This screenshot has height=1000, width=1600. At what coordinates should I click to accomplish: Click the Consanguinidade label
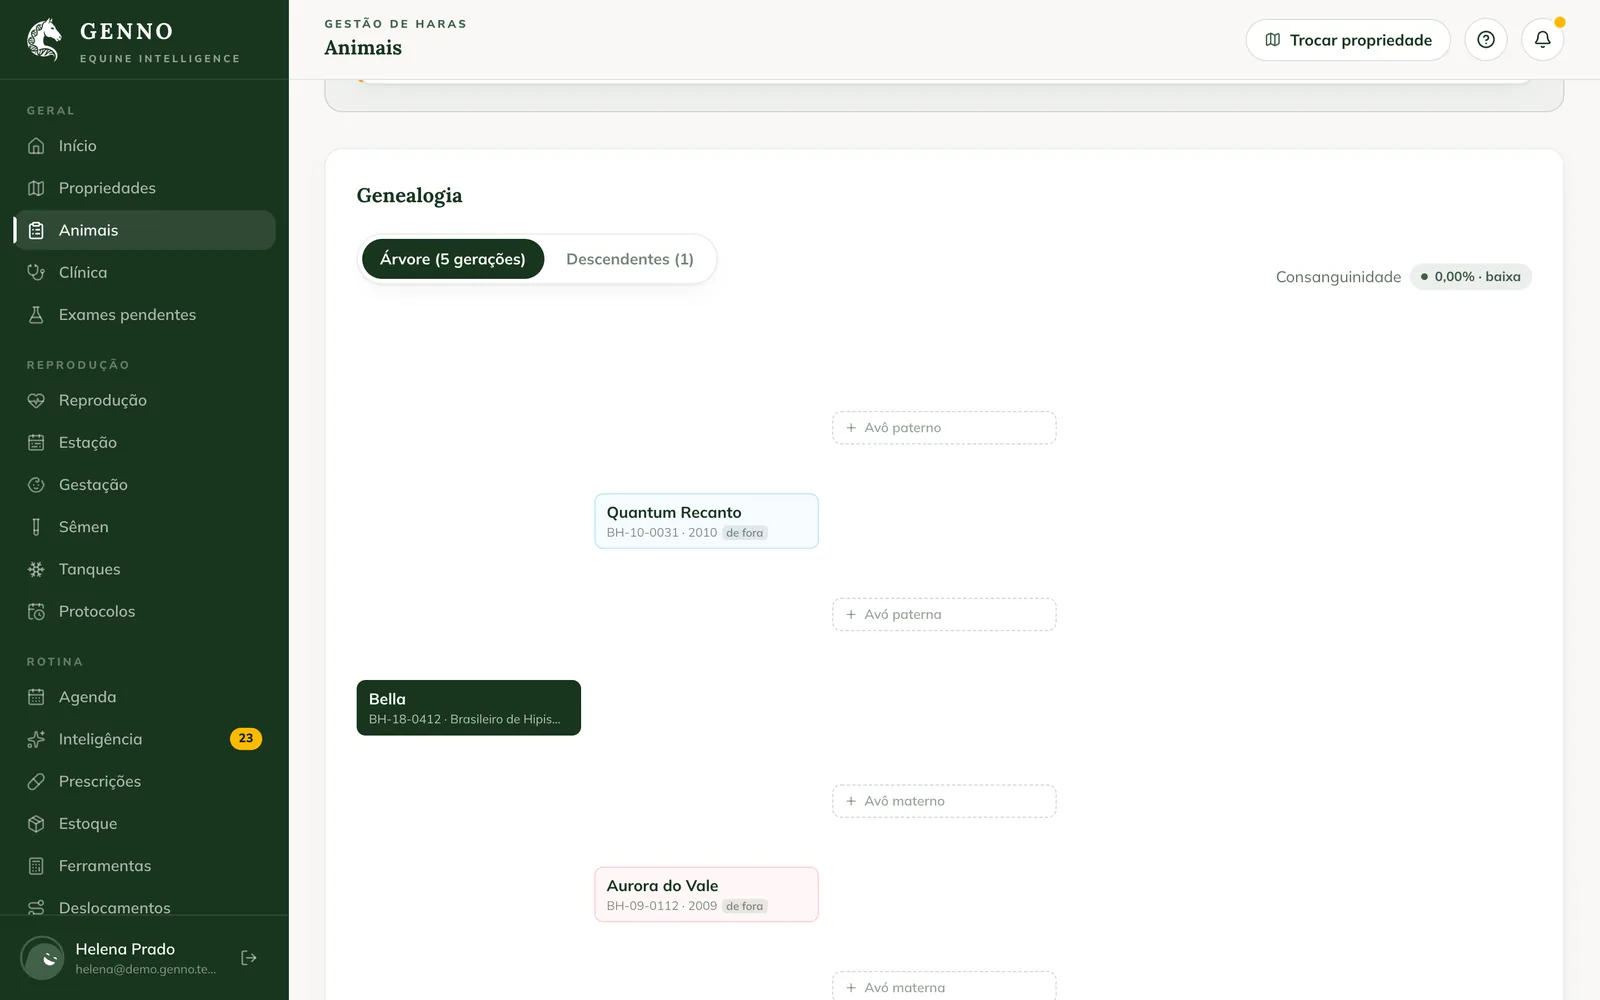pyautogui.click(x=1339, y=277)
